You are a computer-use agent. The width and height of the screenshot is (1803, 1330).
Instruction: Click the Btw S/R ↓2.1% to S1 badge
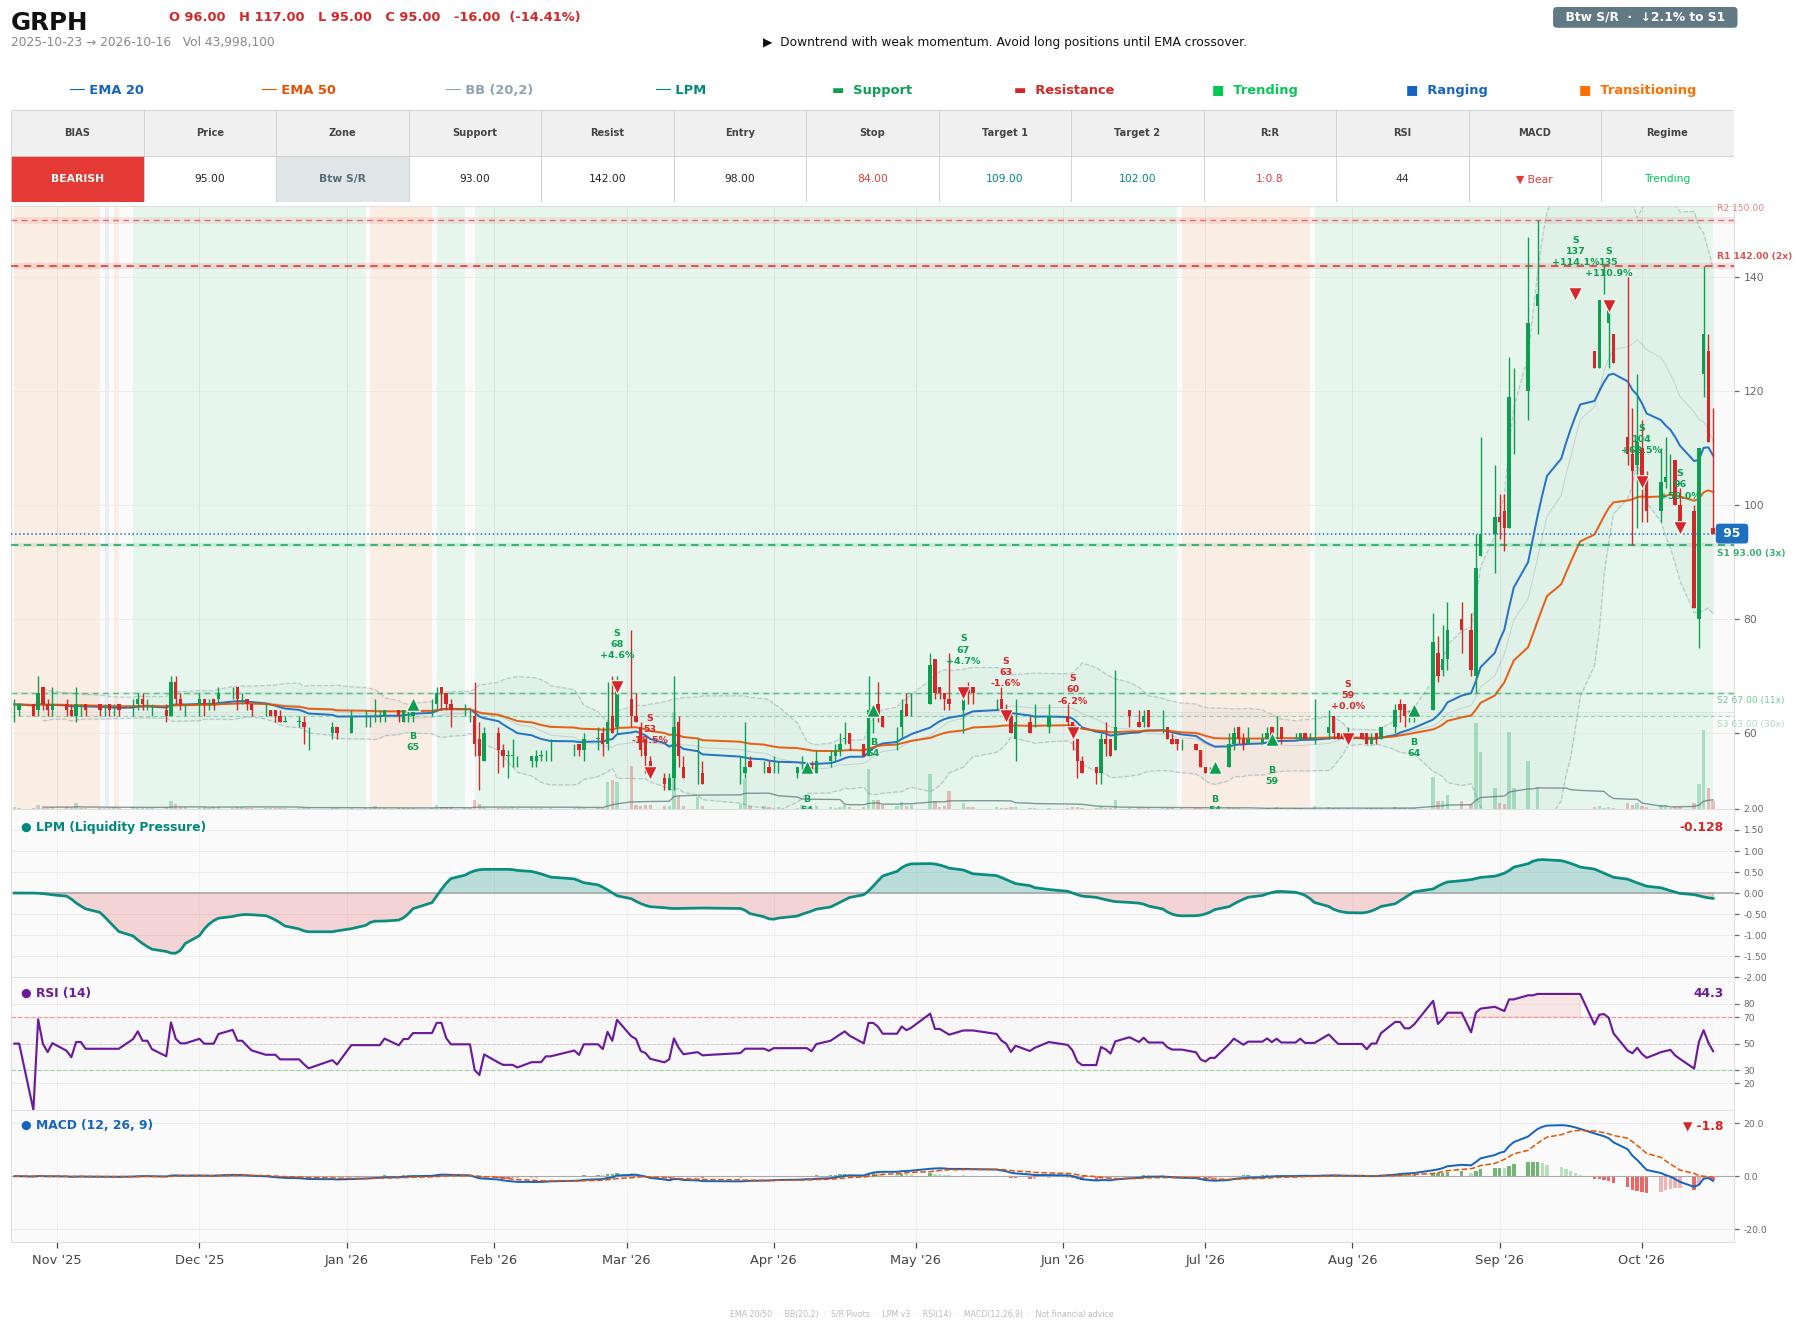pyautogui.click(x=1645, y=17)
